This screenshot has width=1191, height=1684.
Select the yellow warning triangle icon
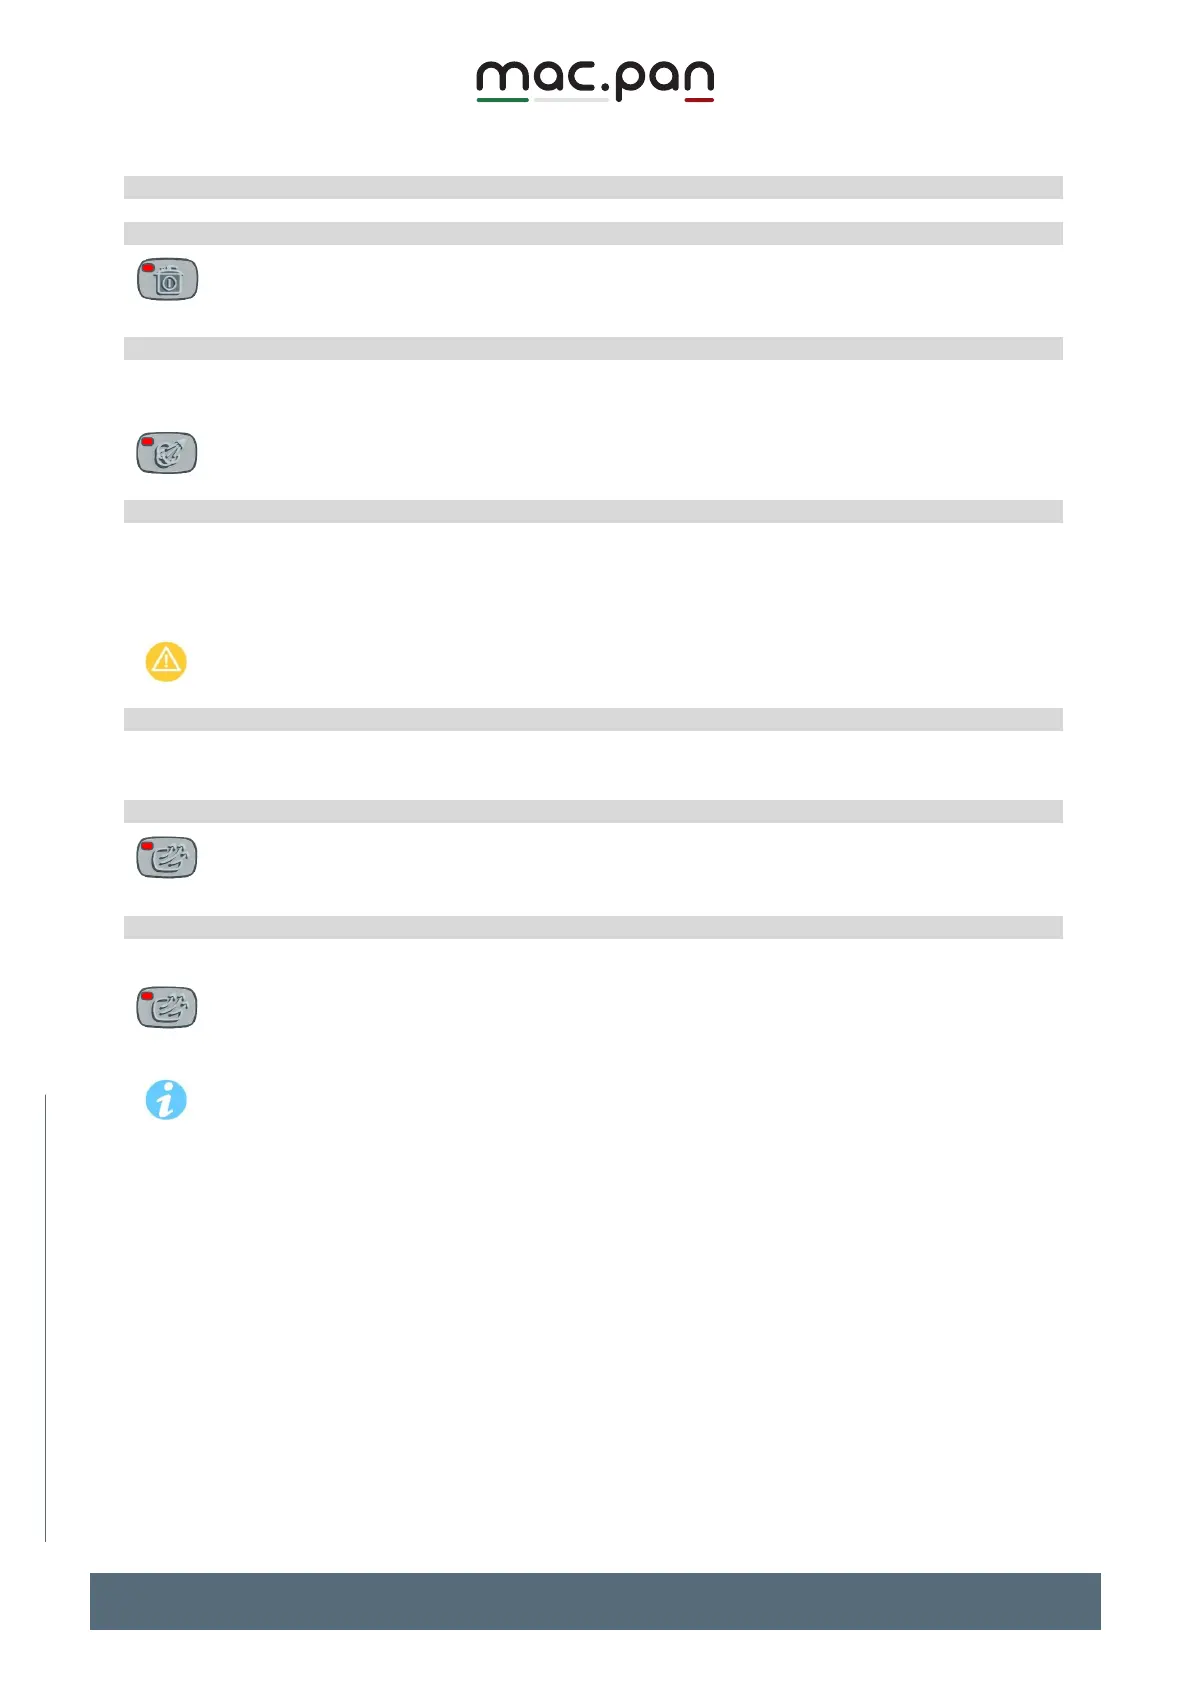click(166, 661)
